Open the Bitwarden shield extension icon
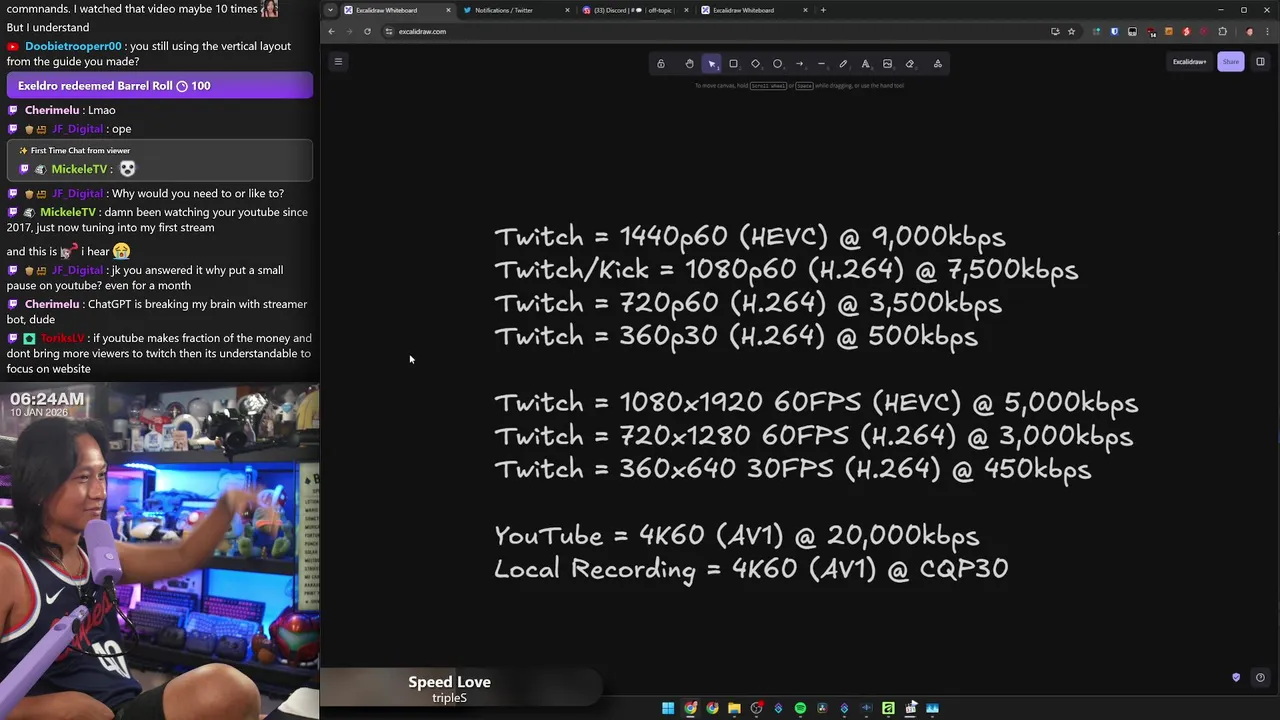The width and height of the screenshot is (1280, 720). 1114,31
